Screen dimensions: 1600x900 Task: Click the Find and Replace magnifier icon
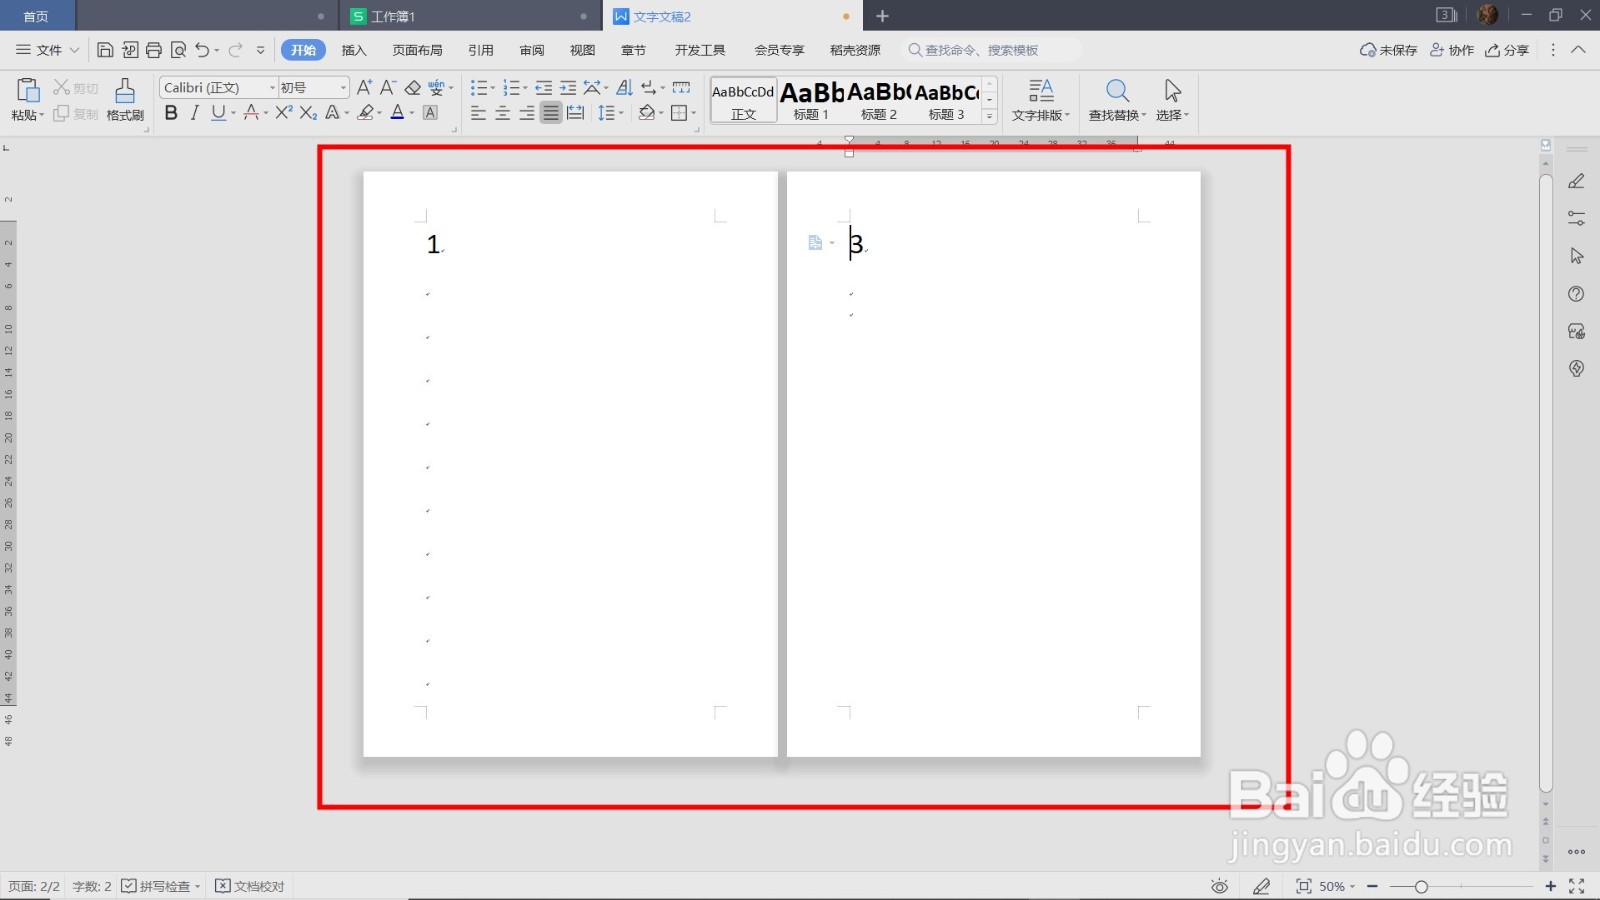click(x=1117, y=91)
